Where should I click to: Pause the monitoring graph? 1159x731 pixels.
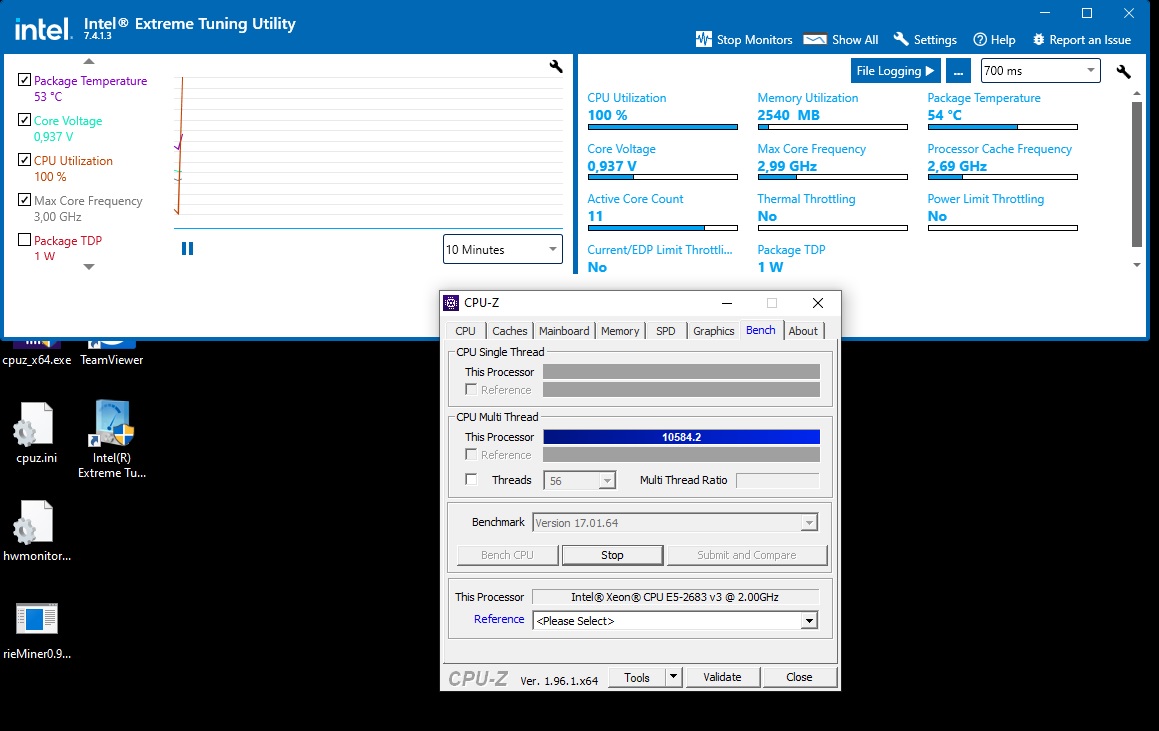coord(187,248)
